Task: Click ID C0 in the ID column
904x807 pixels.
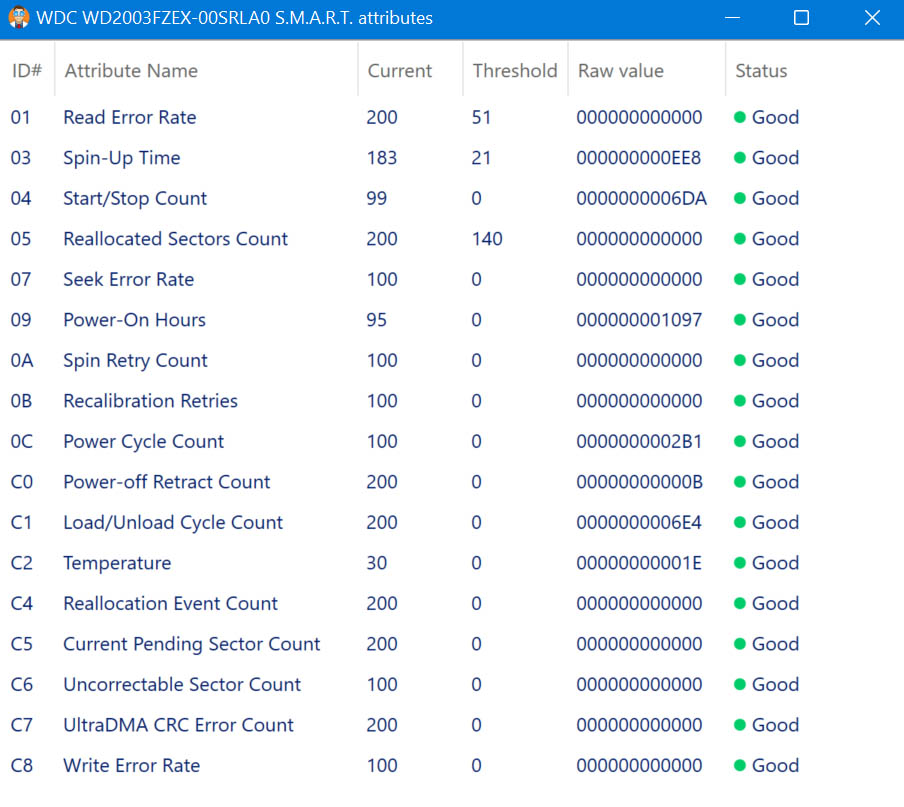Action: (22, 481)
